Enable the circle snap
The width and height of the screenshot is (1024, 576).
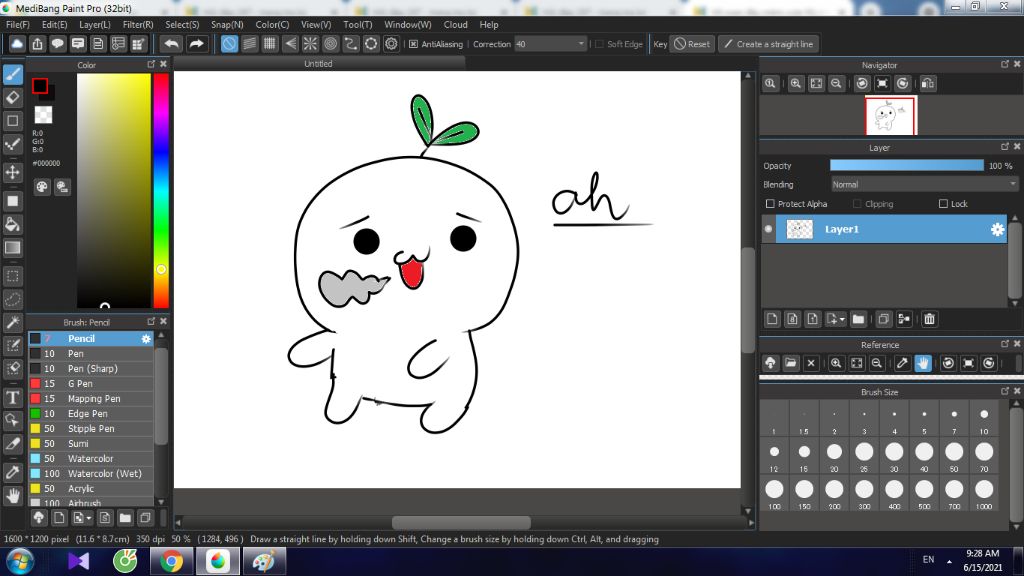[x=330, y=44]
